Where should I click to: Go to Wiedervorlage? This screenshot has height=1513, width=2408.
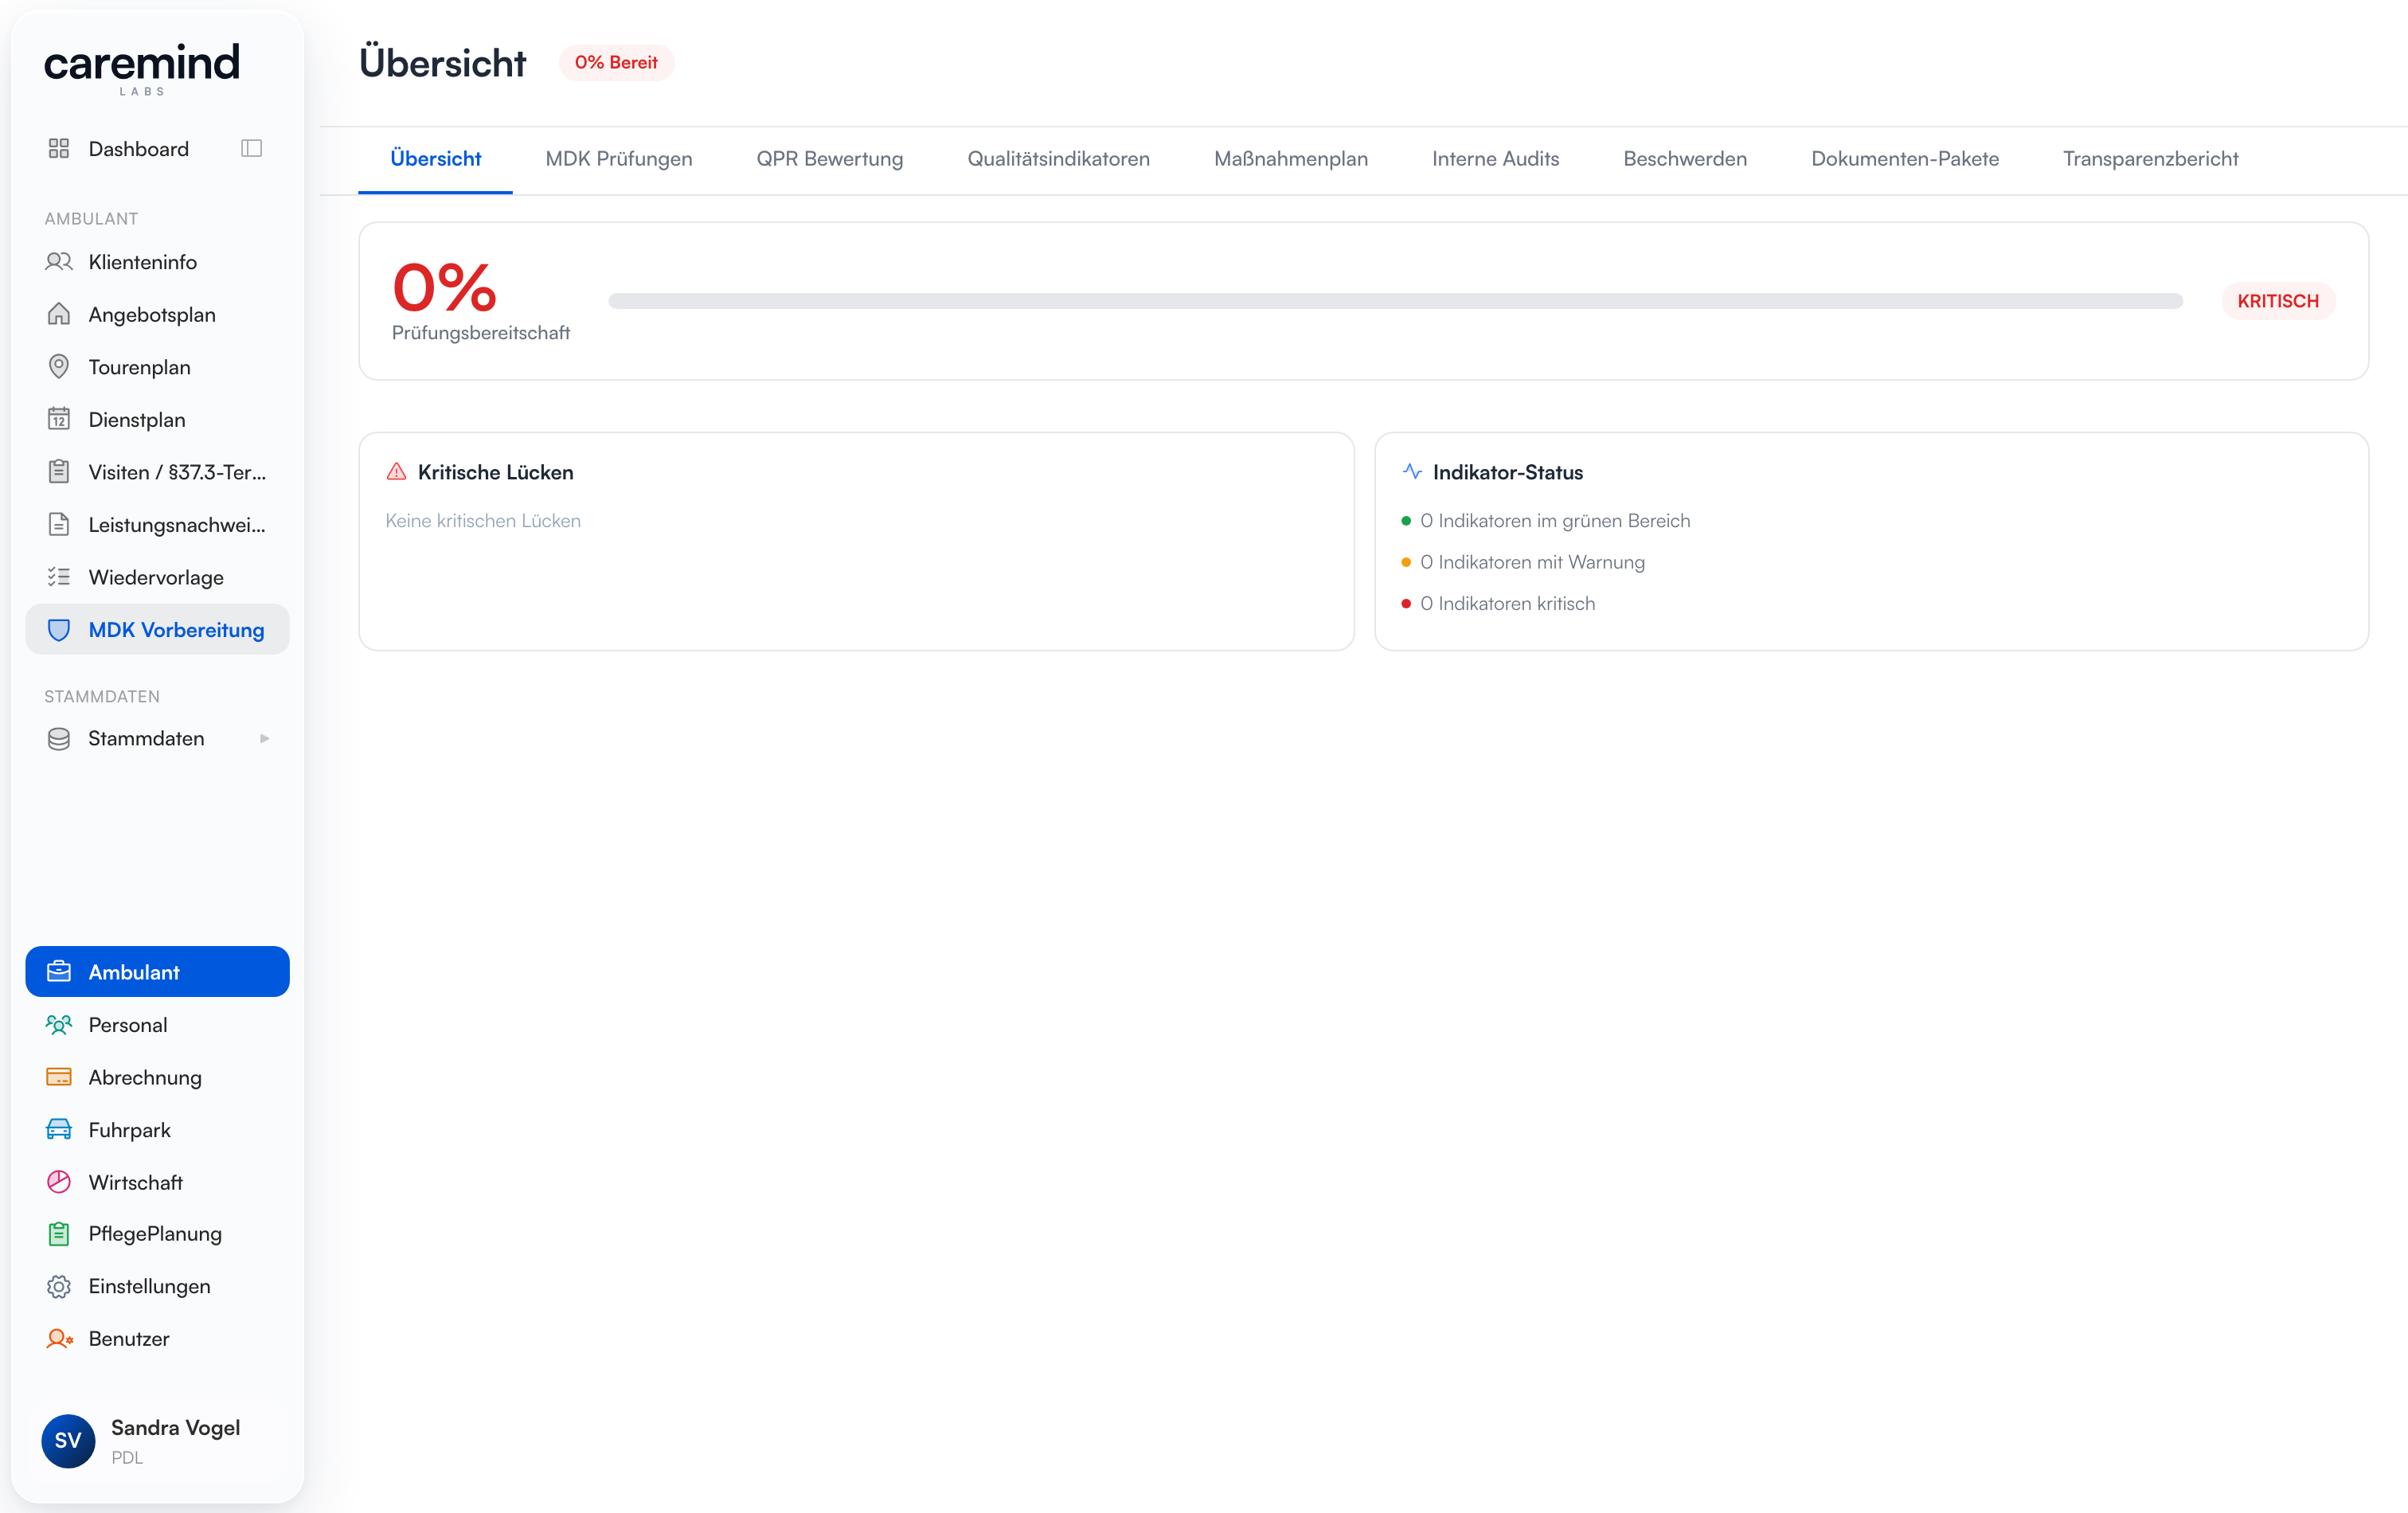pos(158,577)
